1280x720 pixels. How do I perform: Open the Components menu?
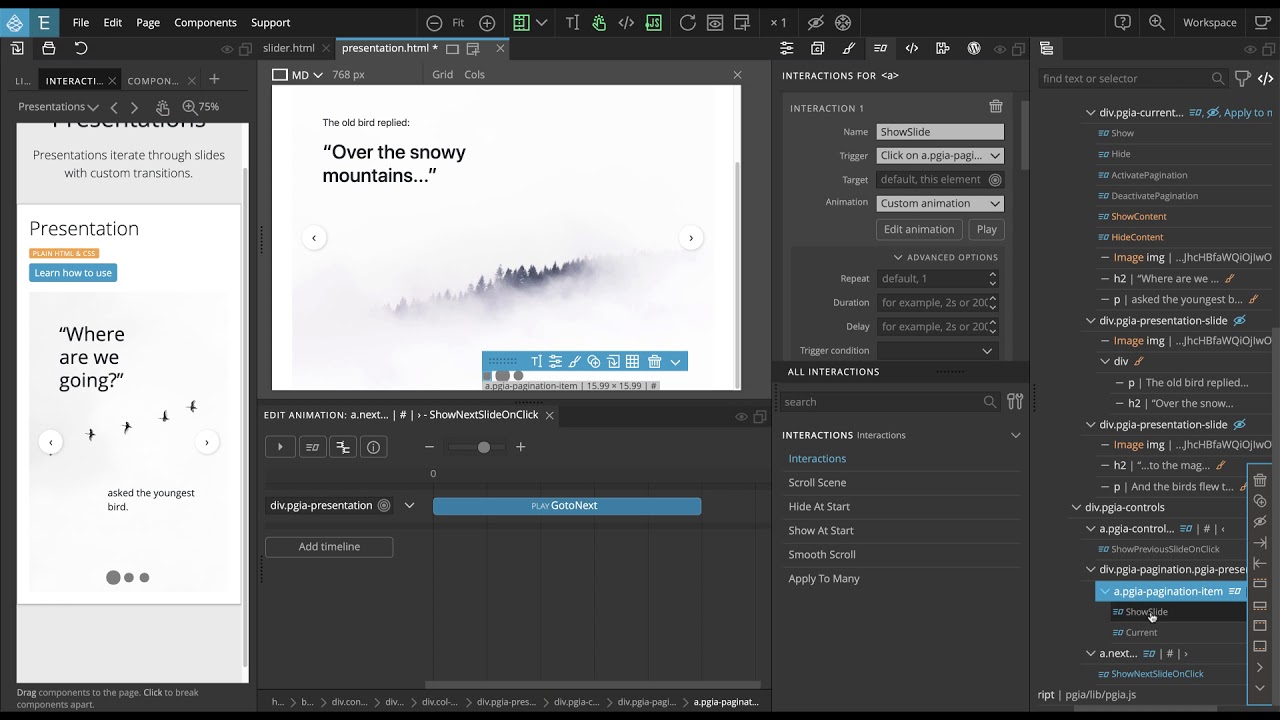[205, 22]
